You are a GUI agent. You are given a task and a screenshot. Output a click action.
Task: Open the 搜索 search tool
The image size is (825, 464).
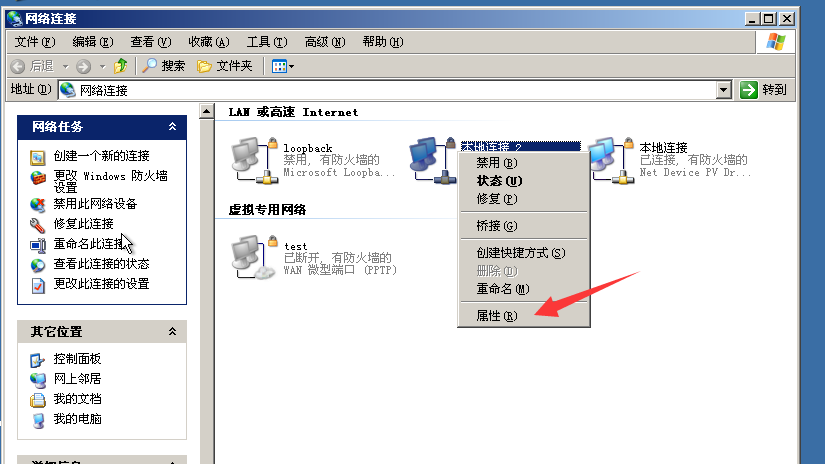tap(164, 66)
